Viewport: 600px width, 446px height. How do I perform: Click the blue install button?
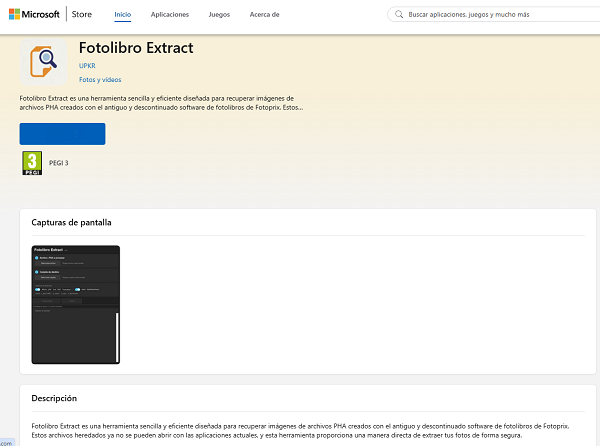(x=62, y=134)
